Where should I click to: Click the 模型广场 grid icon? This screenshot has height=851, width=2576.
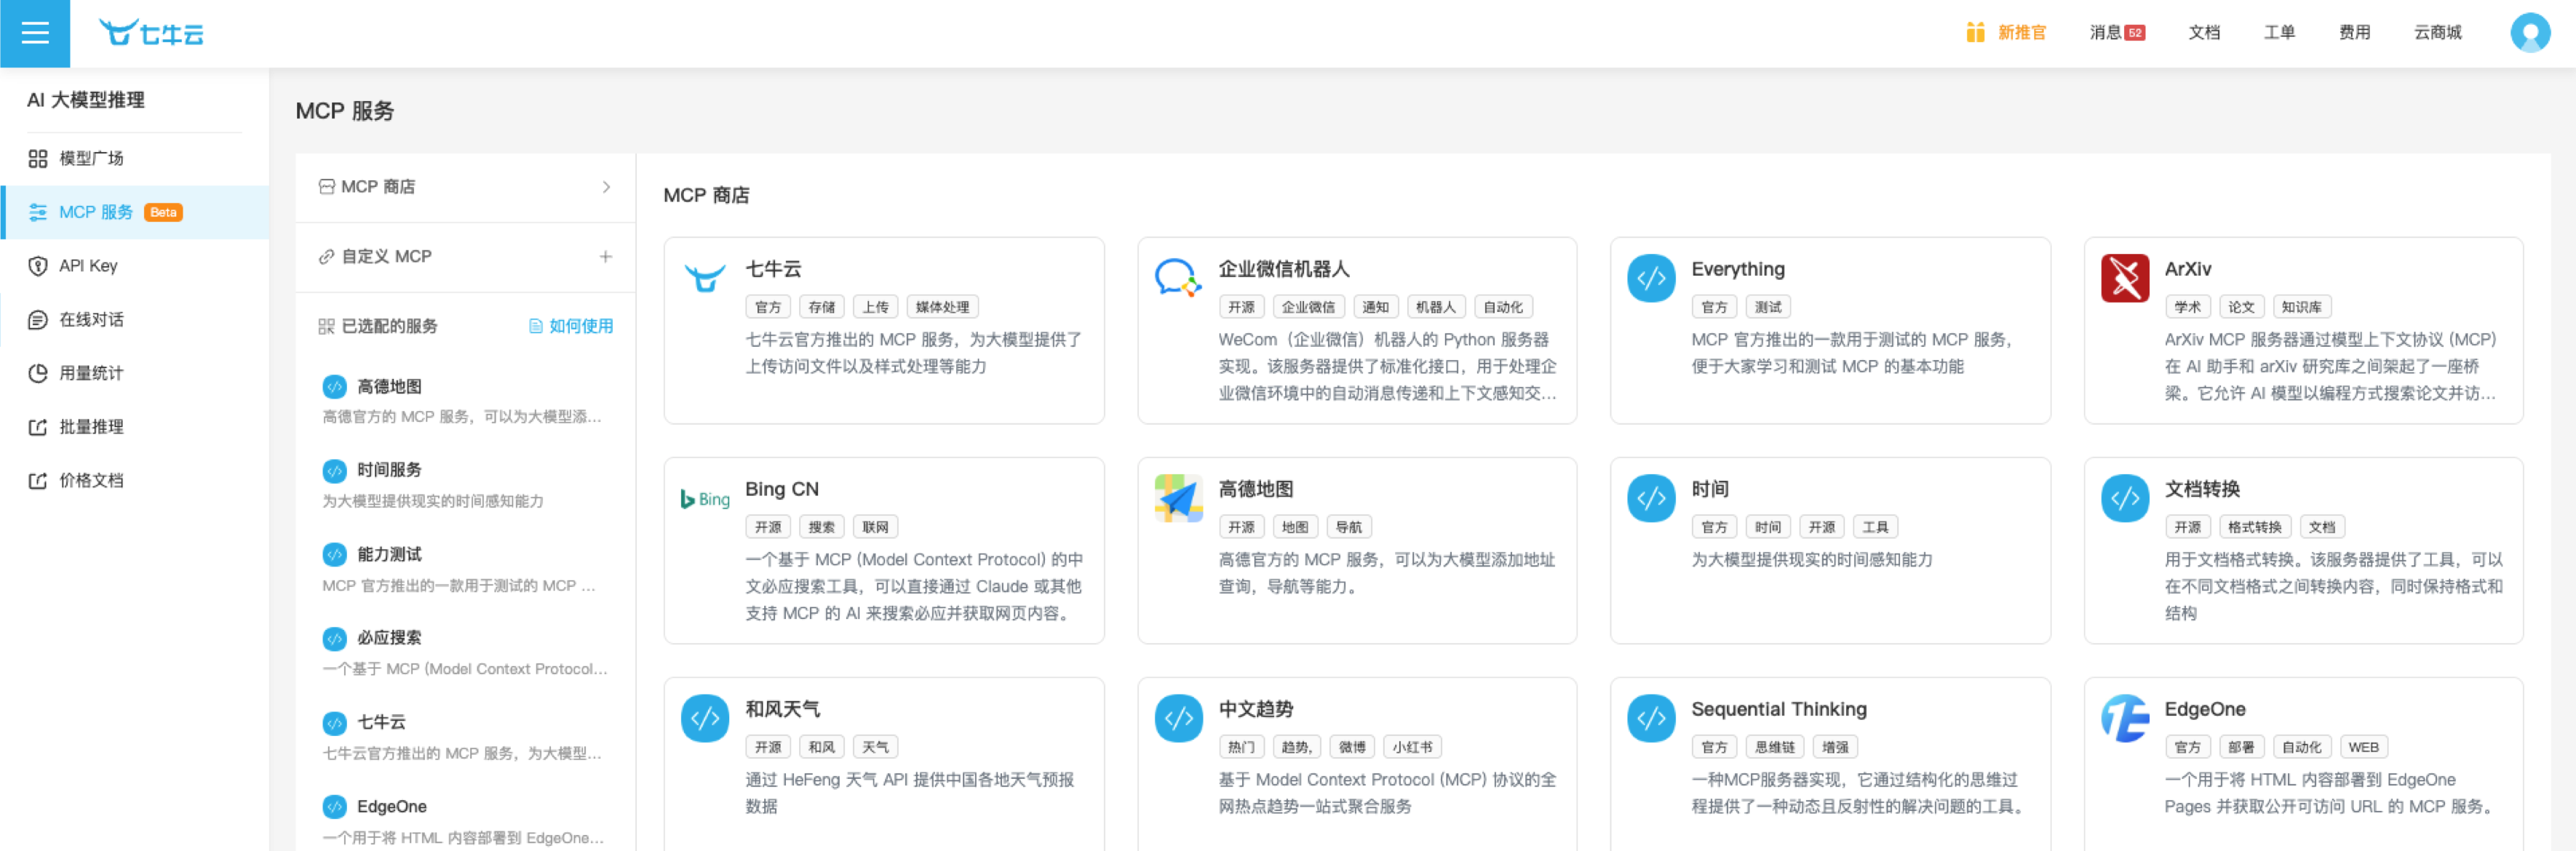coord(38,158)
